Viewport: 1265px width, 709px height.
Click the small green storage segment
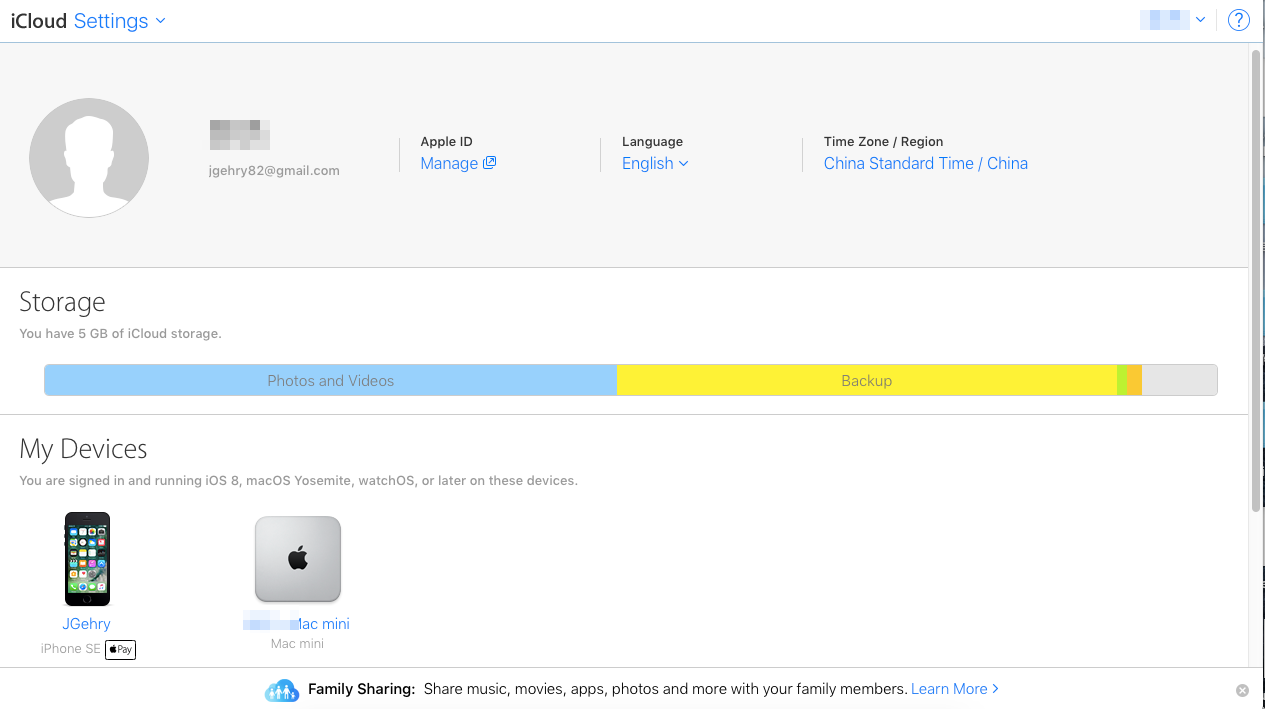click(x=1122, y=380)
